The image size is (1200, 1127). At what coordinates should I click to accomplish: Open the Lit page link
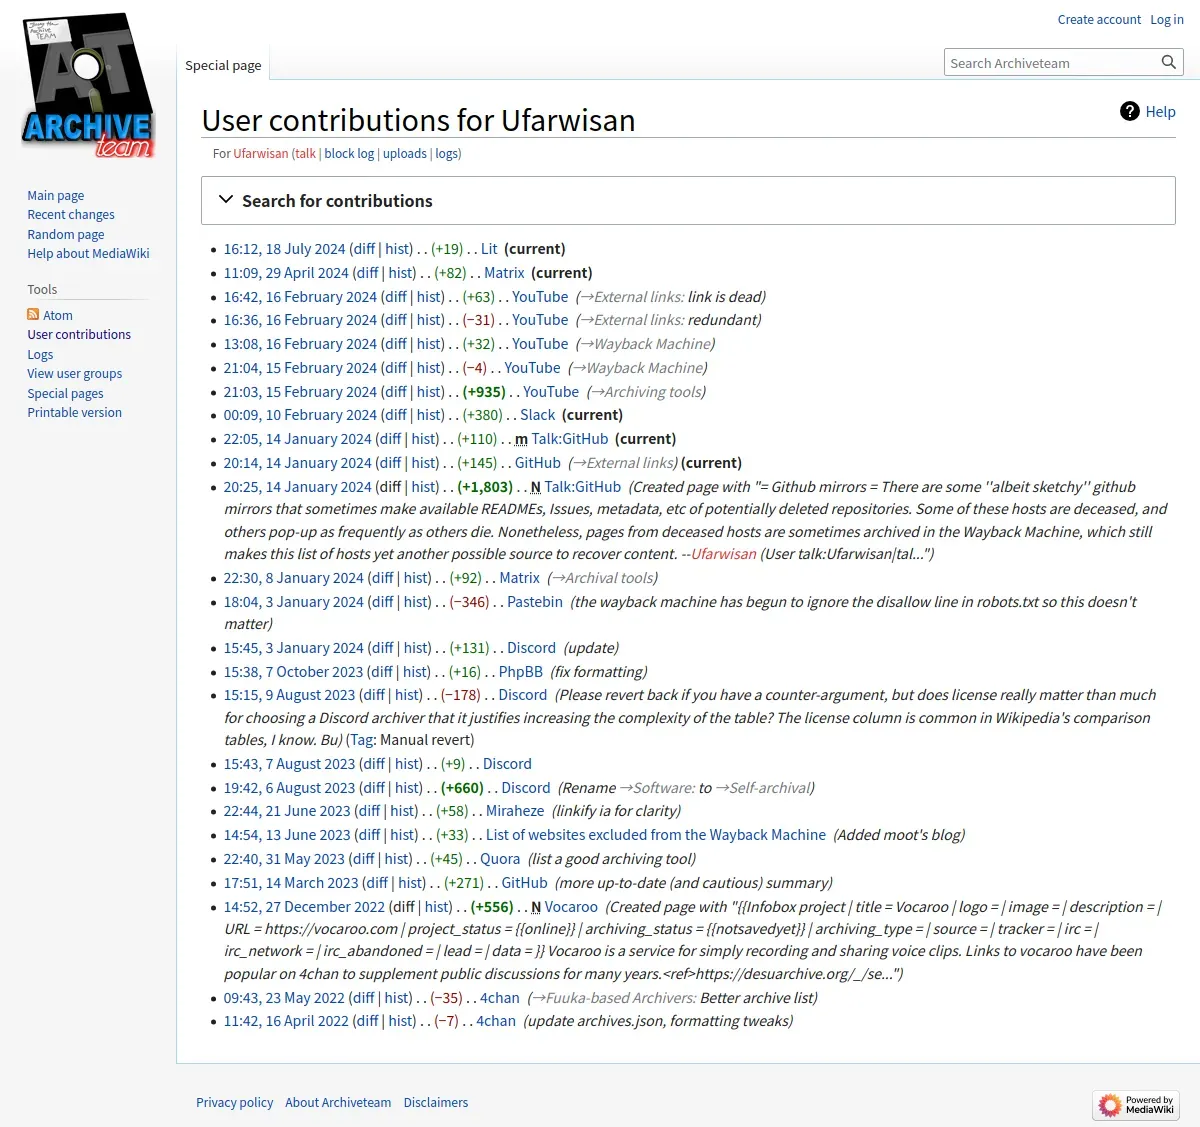point(489,249)
